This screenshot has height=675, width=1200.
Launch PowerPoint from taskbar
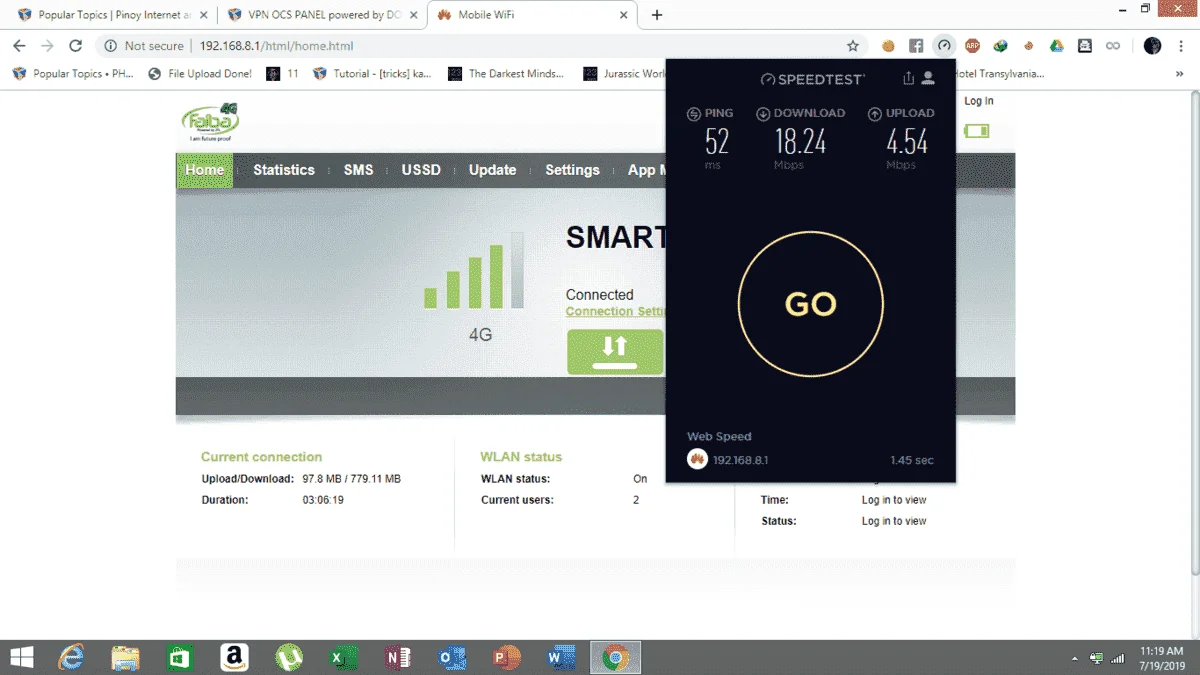pyautogui.click(x=506, y=657)
